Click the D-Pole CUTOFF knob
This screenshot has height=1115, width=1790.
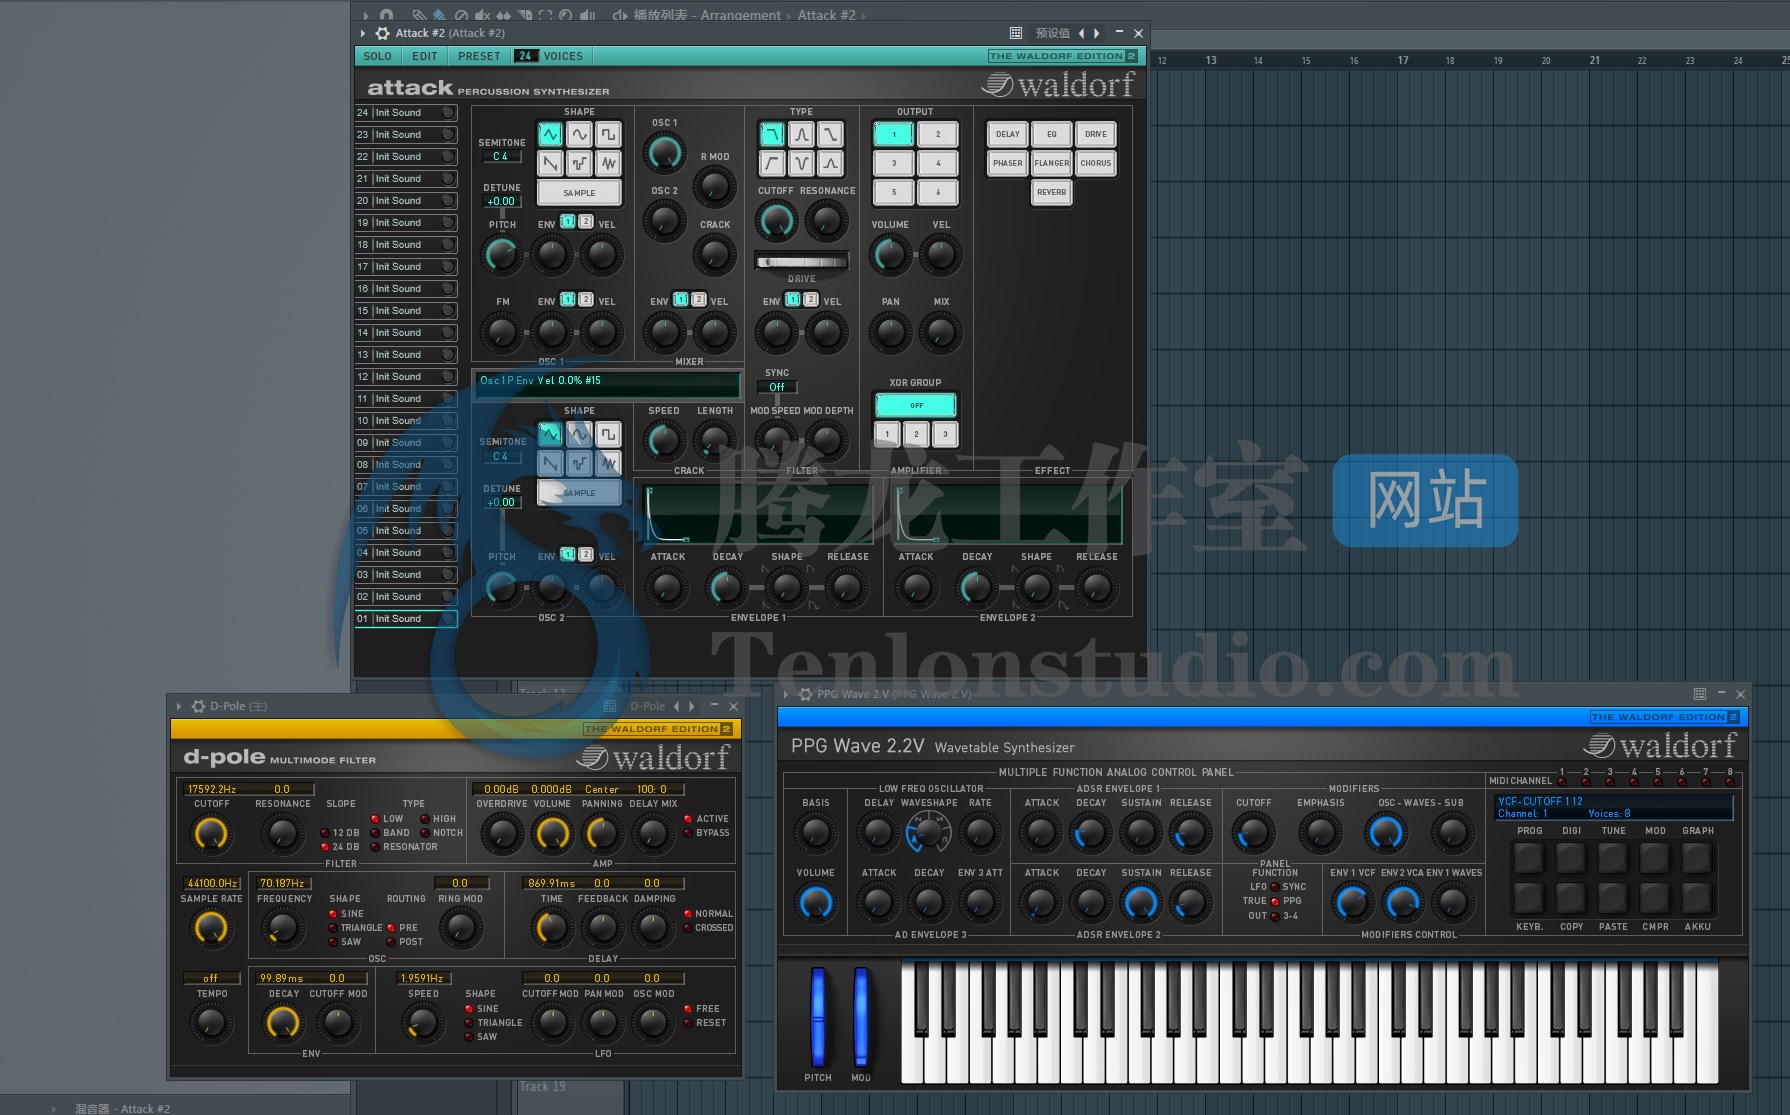click(211, 835)
